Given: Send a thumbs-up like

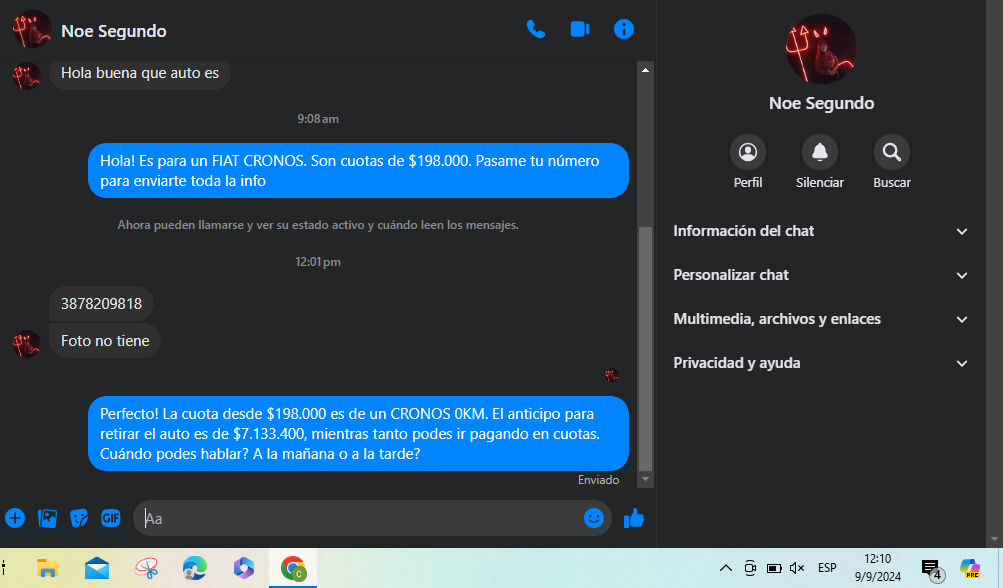Looking at the screenshot, I should coord(634,518).
